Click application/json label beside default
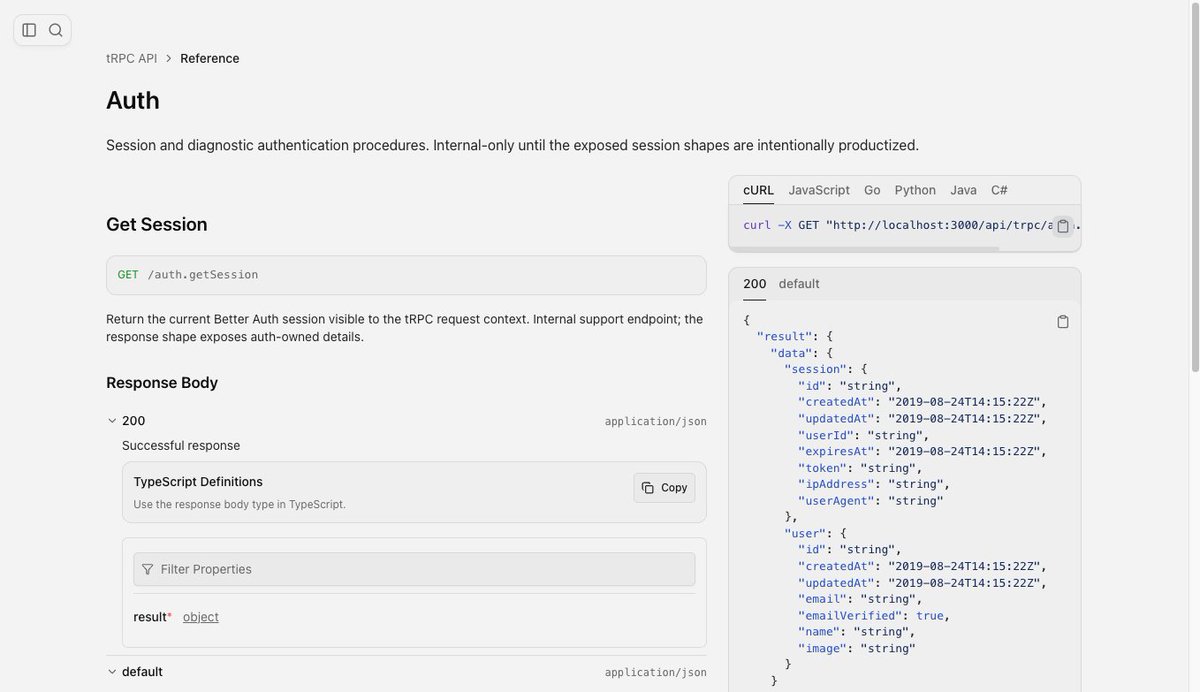This screenshot has height=692, width=1200. point(656,673)
